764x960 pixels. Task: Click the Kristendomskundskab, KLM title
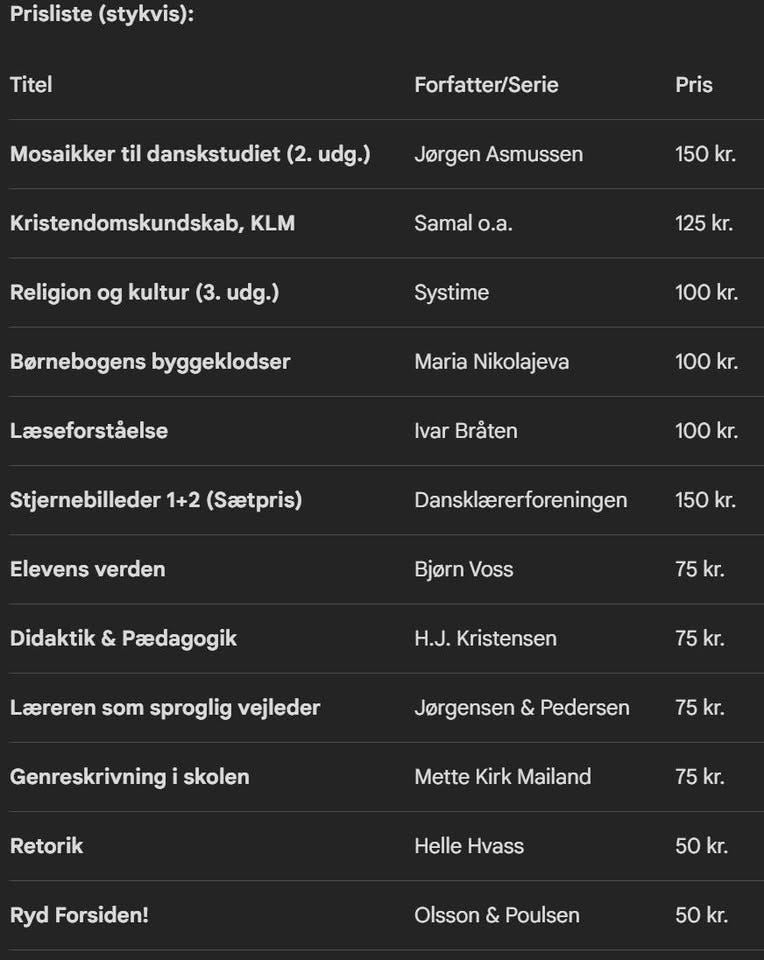(152, 223)
